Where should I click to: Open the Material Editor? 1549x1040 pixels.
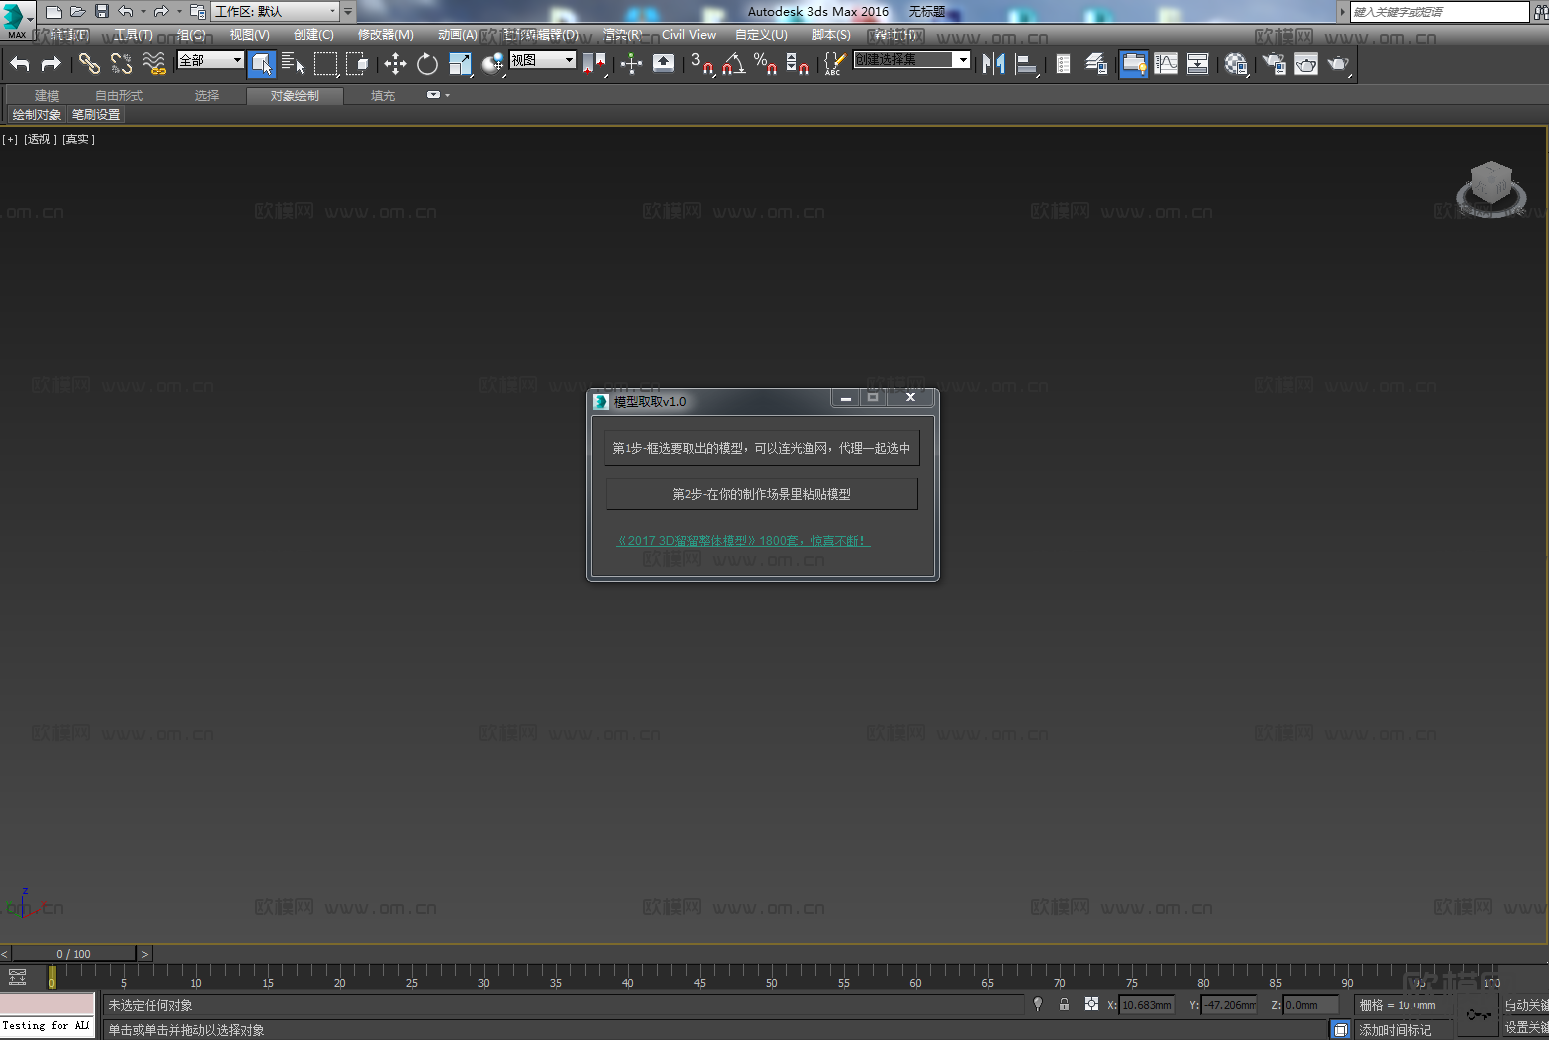(1236, 64)
